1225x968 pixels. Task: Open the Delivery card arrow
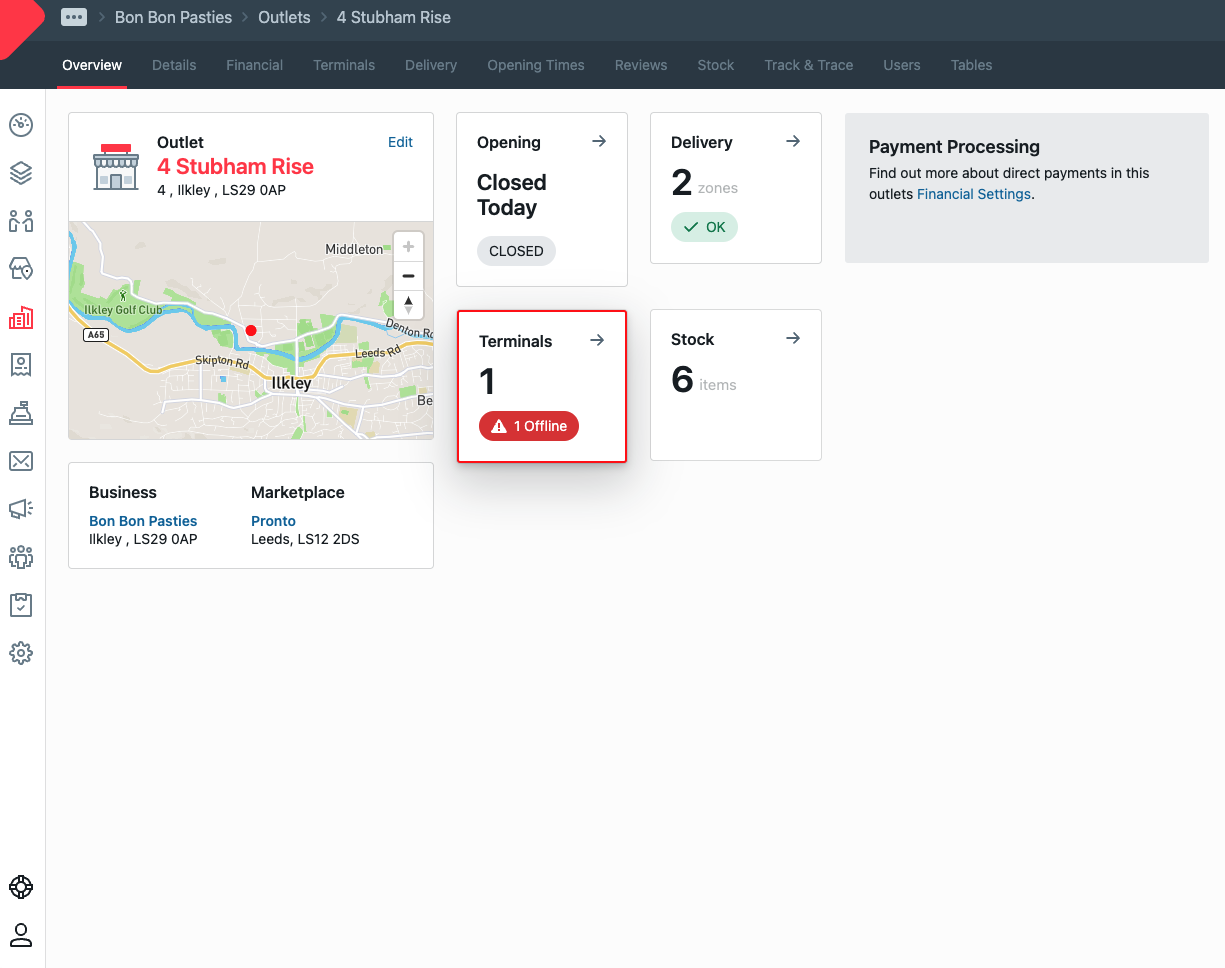(x=793, y=141)
